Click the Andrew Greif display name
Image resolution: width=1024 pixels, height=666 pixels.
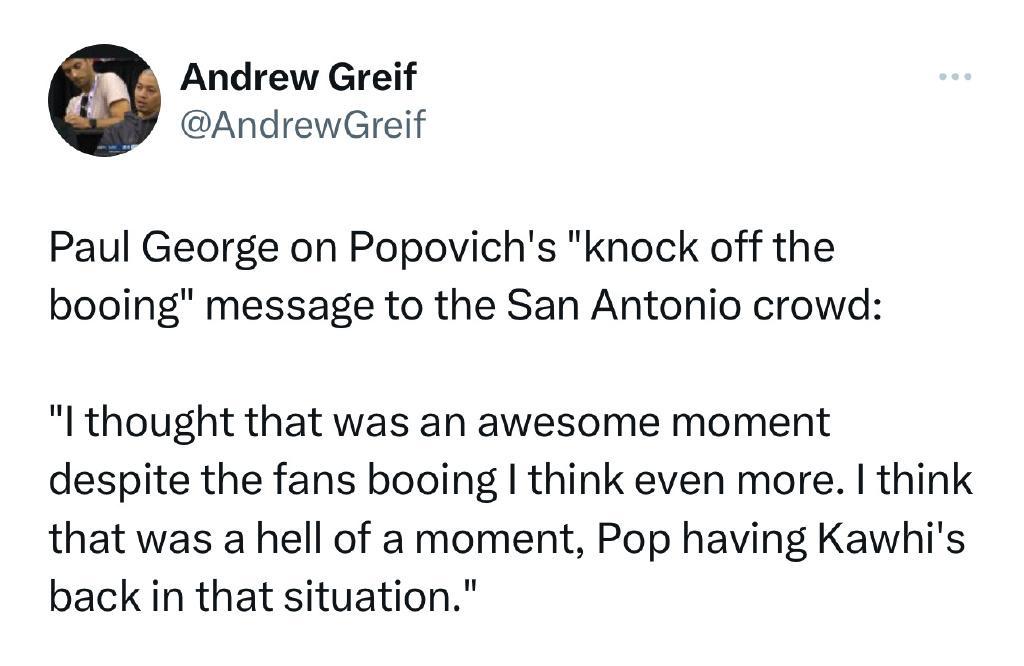tap(298, 77)
